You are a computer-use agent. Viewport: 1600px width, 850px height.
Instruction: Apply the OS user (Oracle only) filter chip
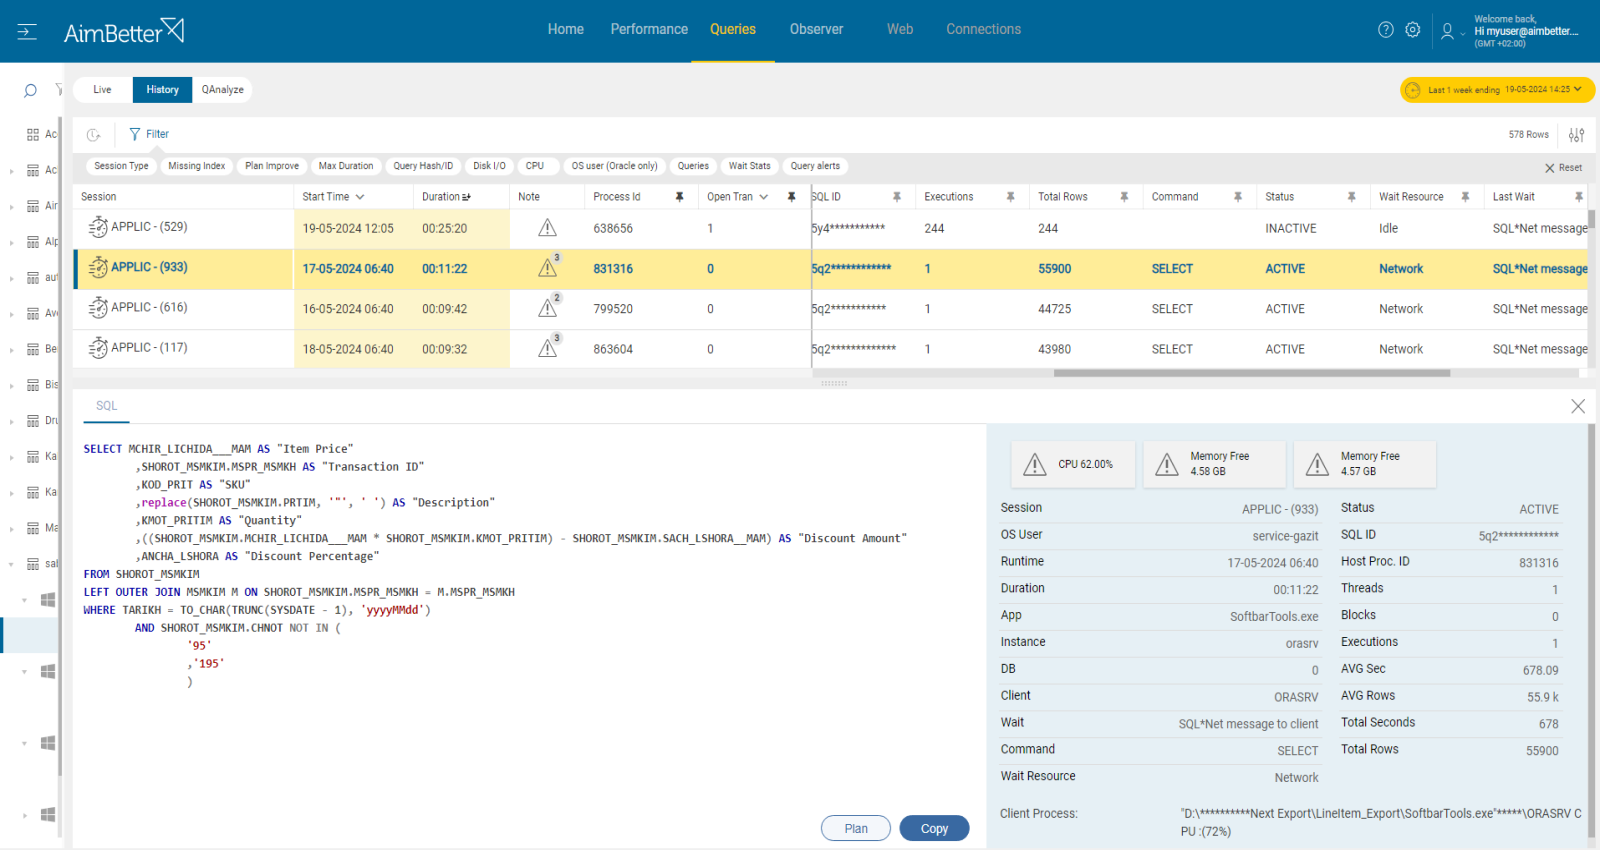614,166
